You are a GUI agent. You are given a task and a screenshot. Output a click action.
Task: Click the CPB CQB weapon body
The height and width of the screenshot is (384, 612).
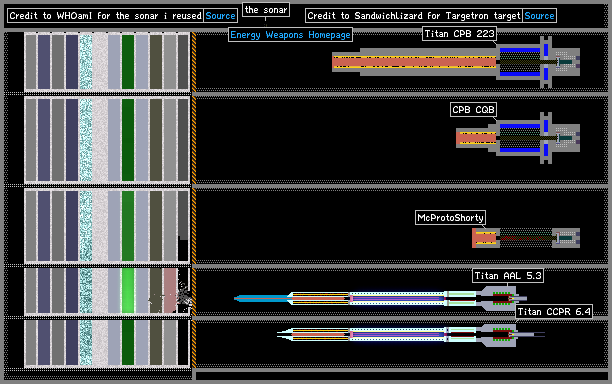click(x=518, y=138)
